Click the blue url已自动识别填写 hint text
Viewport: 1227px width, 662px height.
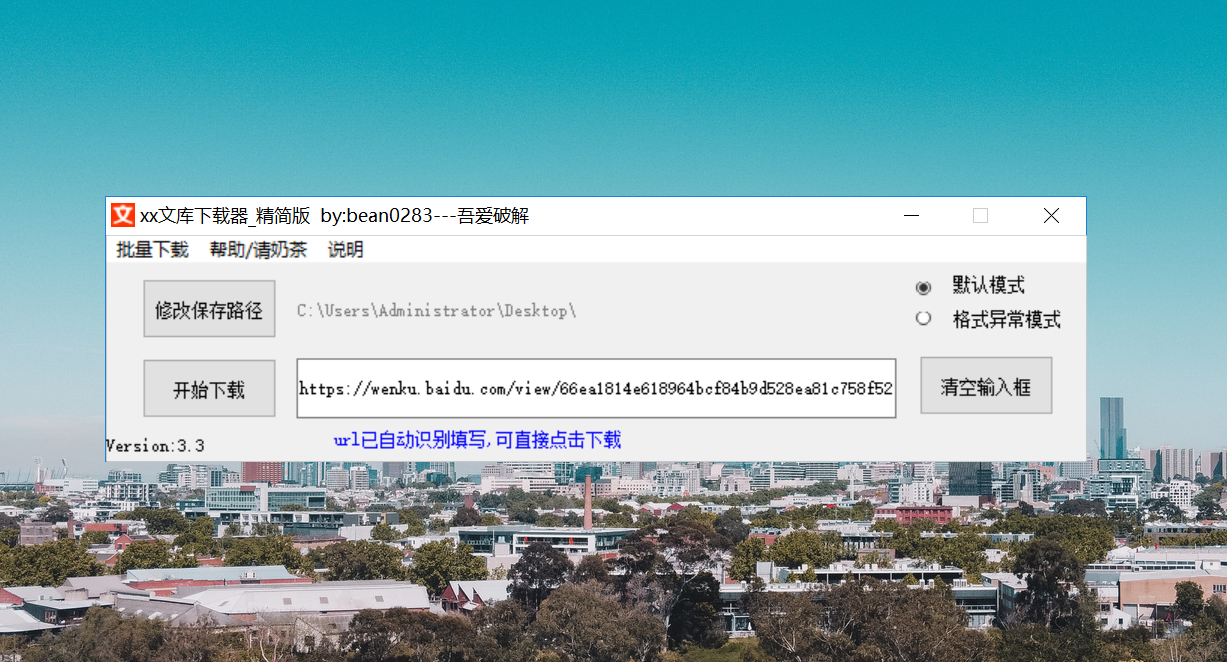pyautogui.click(x=477, y=440)
